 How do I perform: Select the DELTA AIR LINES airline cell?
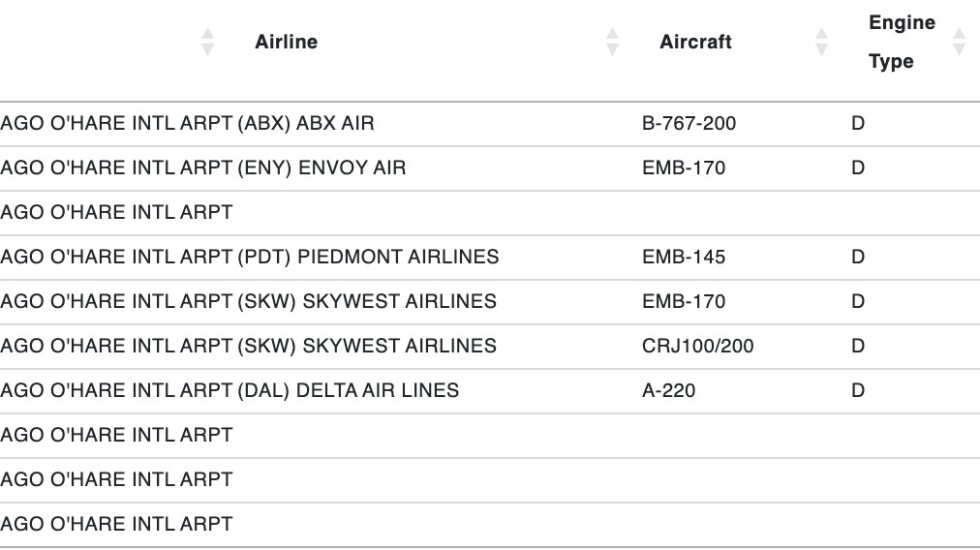point(378,390)
